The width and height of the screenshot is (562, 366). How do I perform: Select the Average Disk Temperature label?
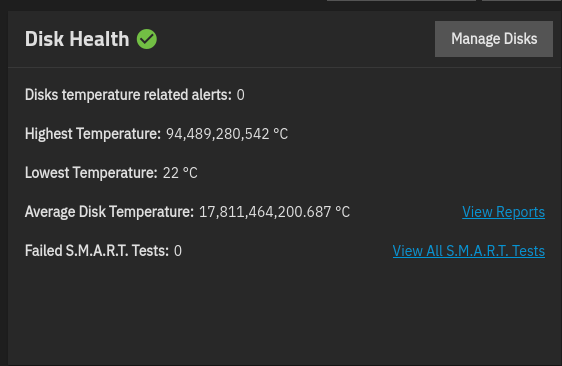pos(109,212)
